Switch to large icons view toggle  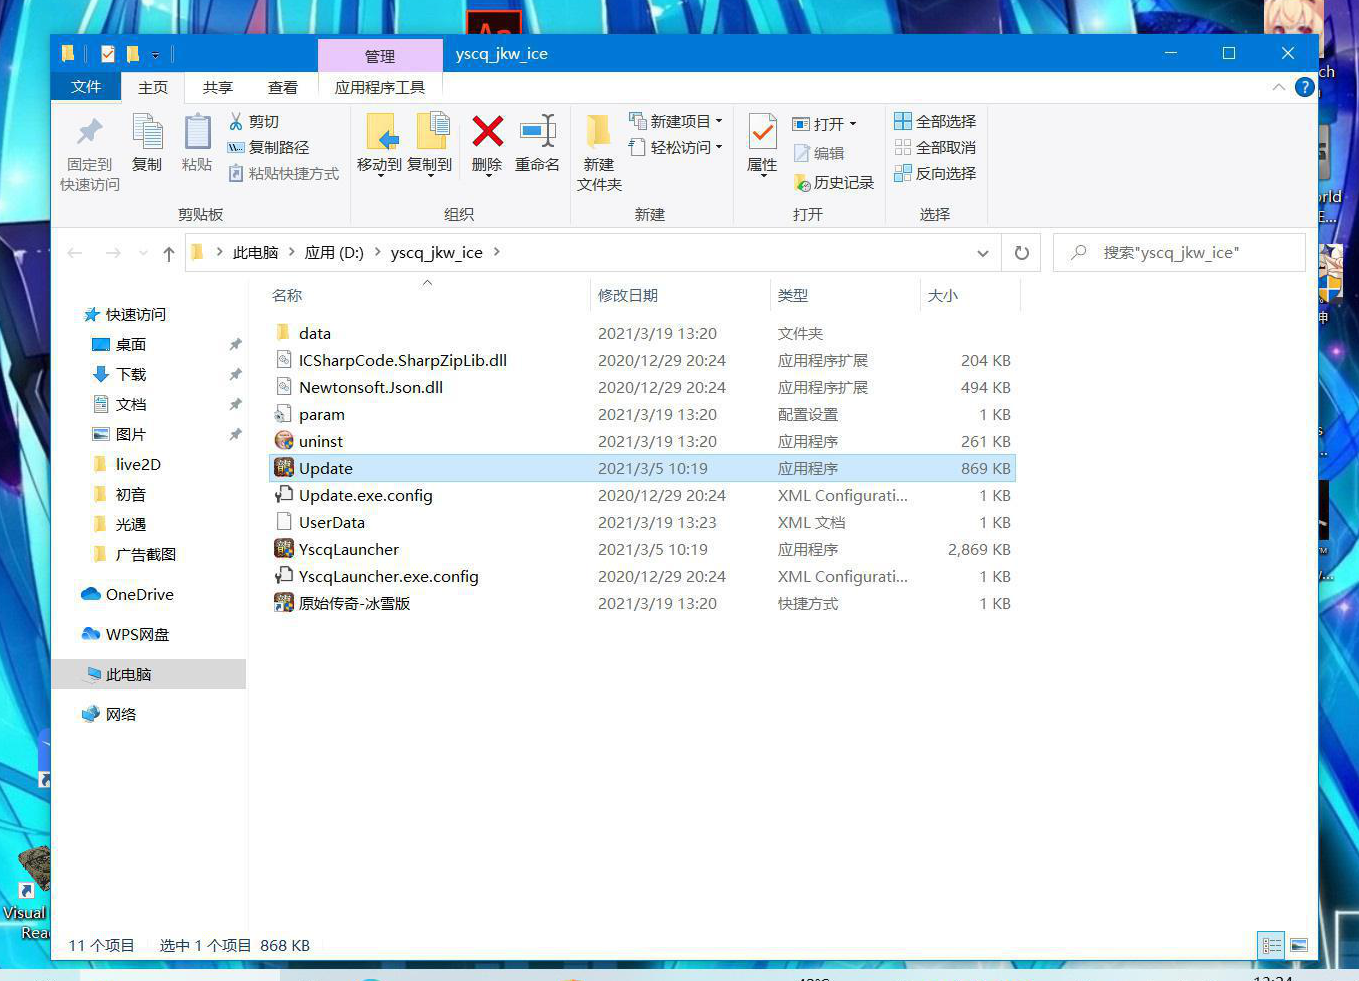pyautogui.click(x=1299, y=945)
